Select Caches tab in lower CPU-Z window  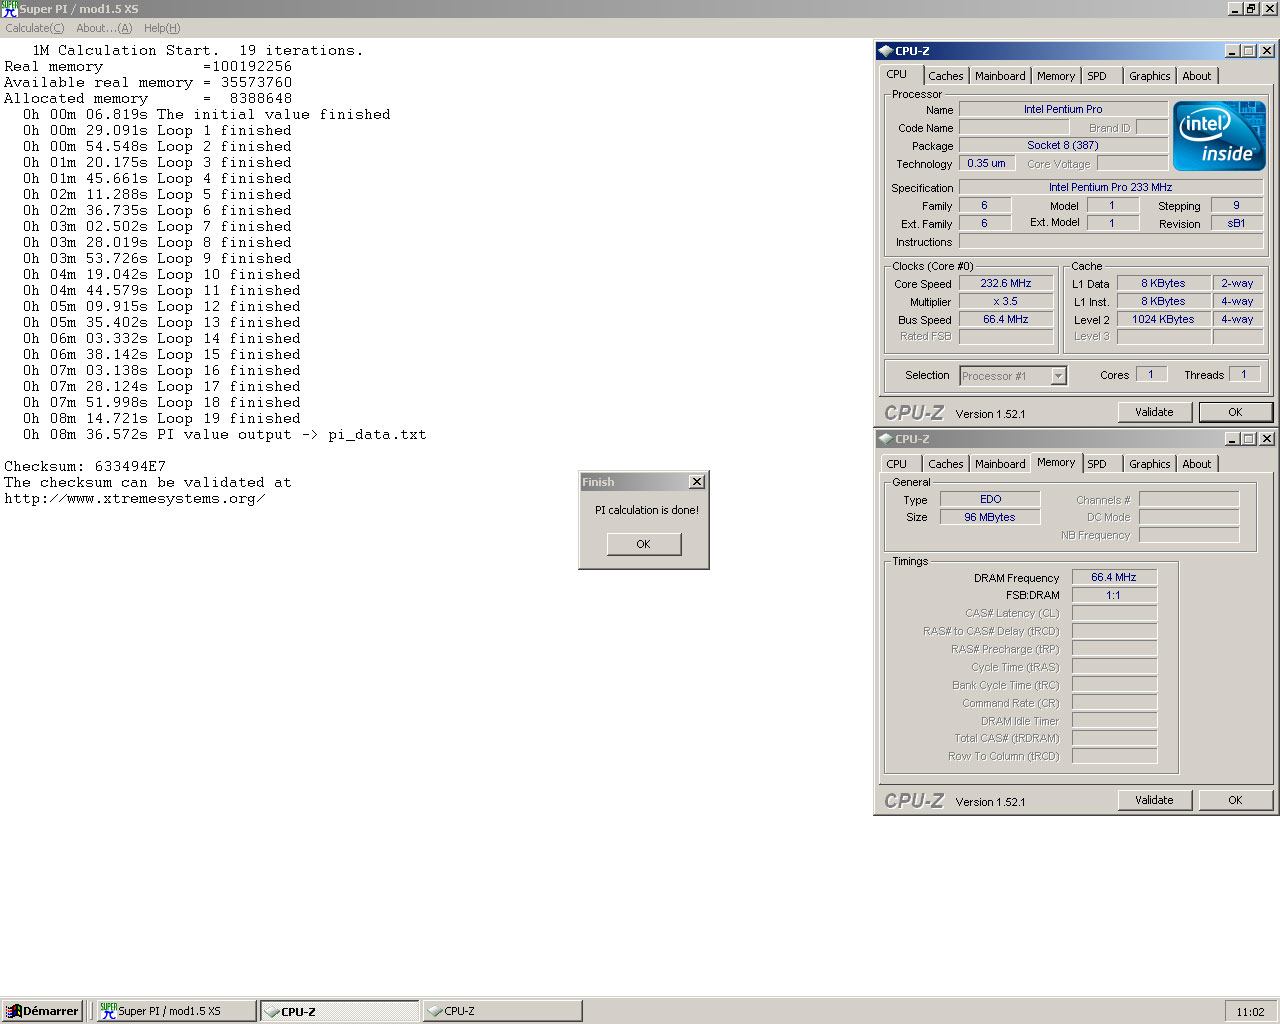click(945, 464)
